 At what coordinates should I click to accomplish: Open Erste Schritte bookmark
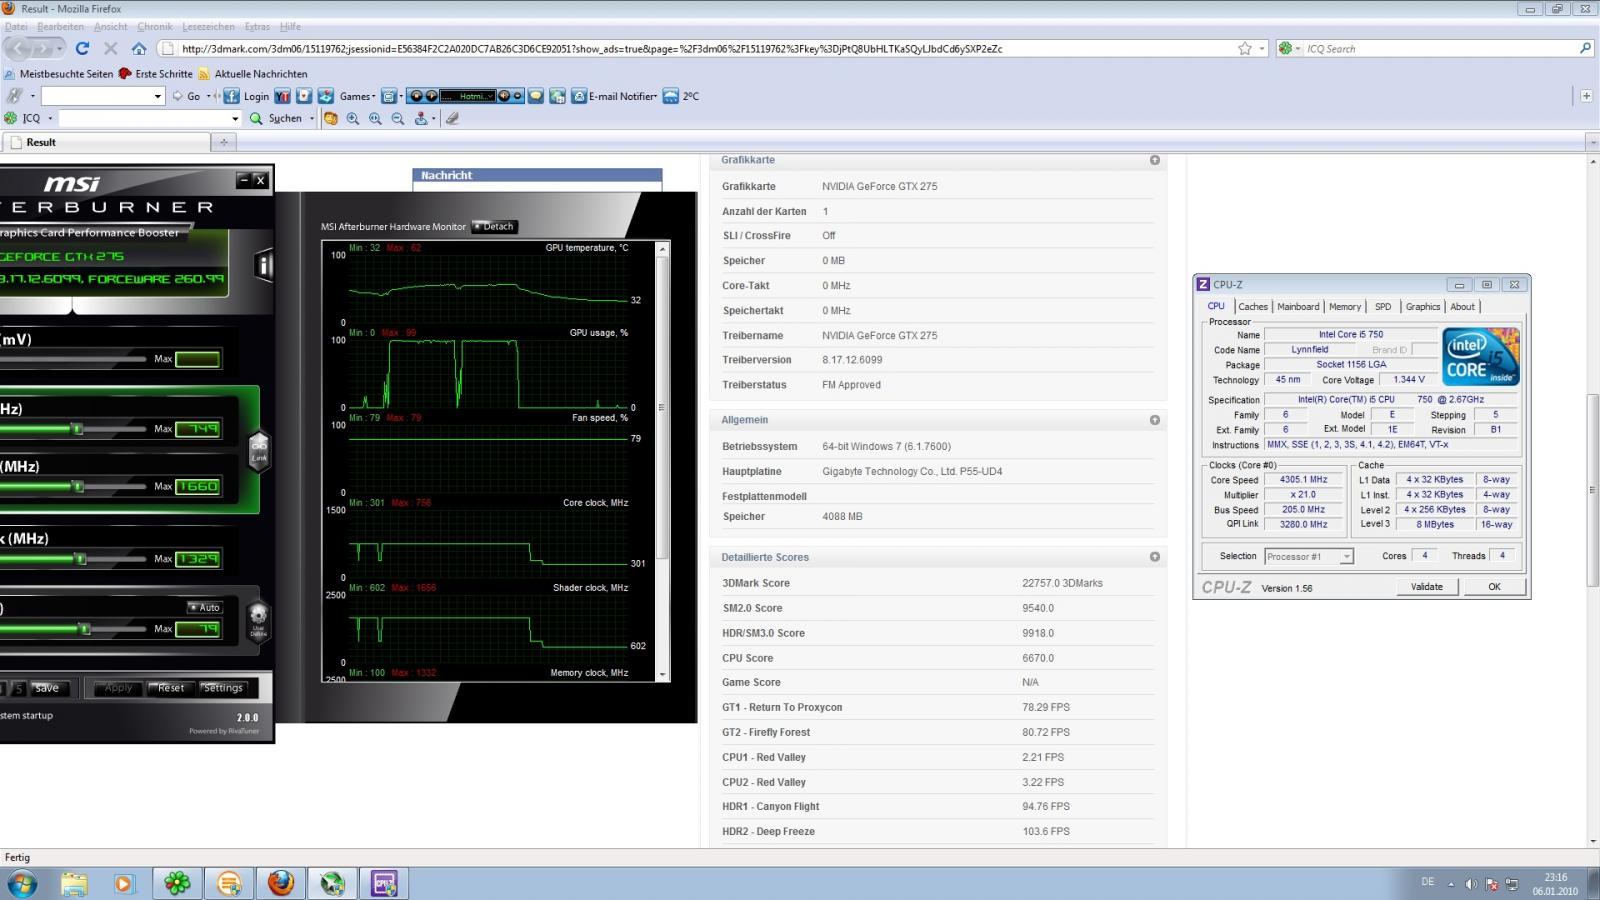click(x=155, y=74)
